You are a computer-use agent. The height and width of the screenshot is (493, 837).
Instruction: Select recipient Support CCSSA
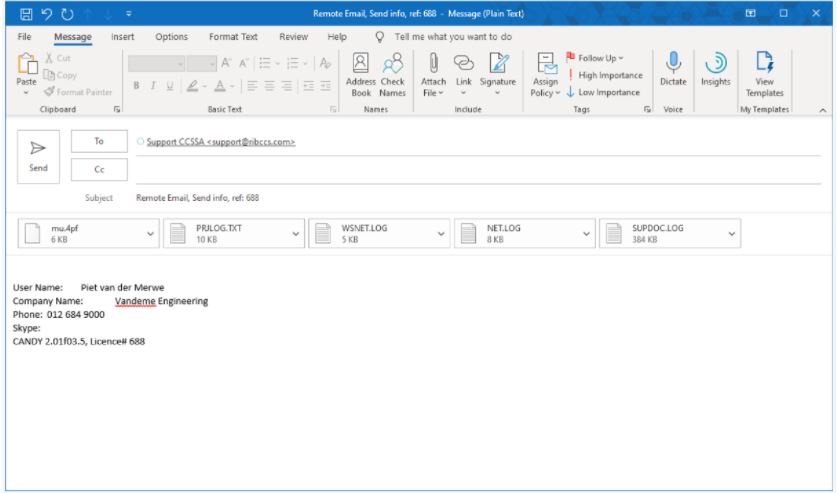[220, 142]
